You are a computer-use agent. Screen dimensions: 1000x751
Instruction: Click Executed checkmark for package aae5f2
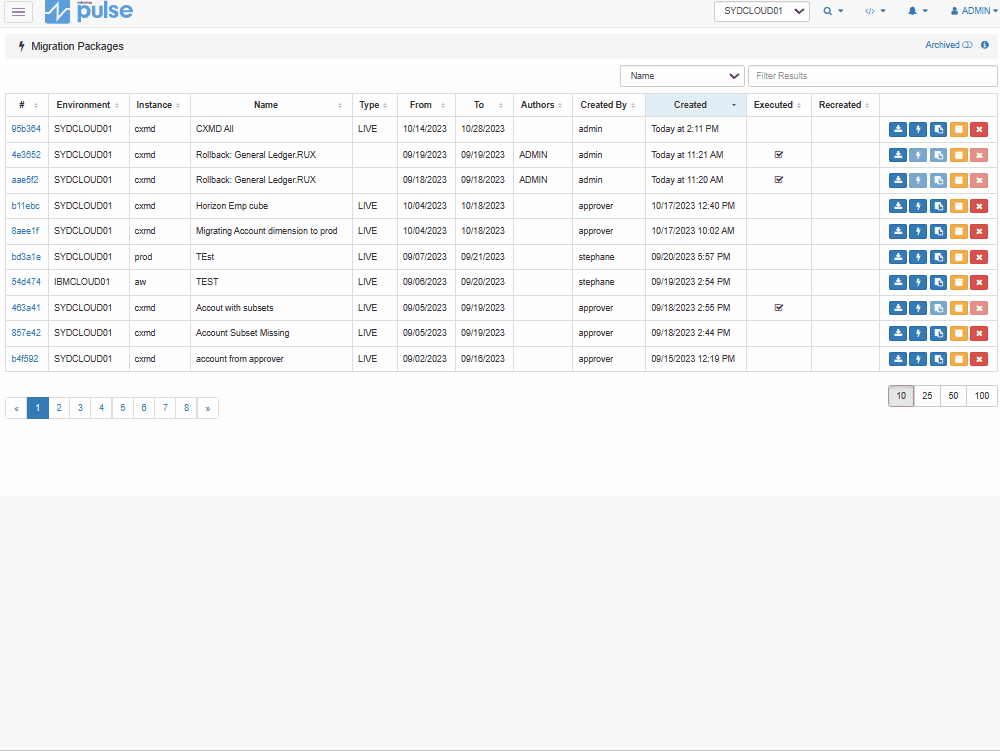click(779, 180)
